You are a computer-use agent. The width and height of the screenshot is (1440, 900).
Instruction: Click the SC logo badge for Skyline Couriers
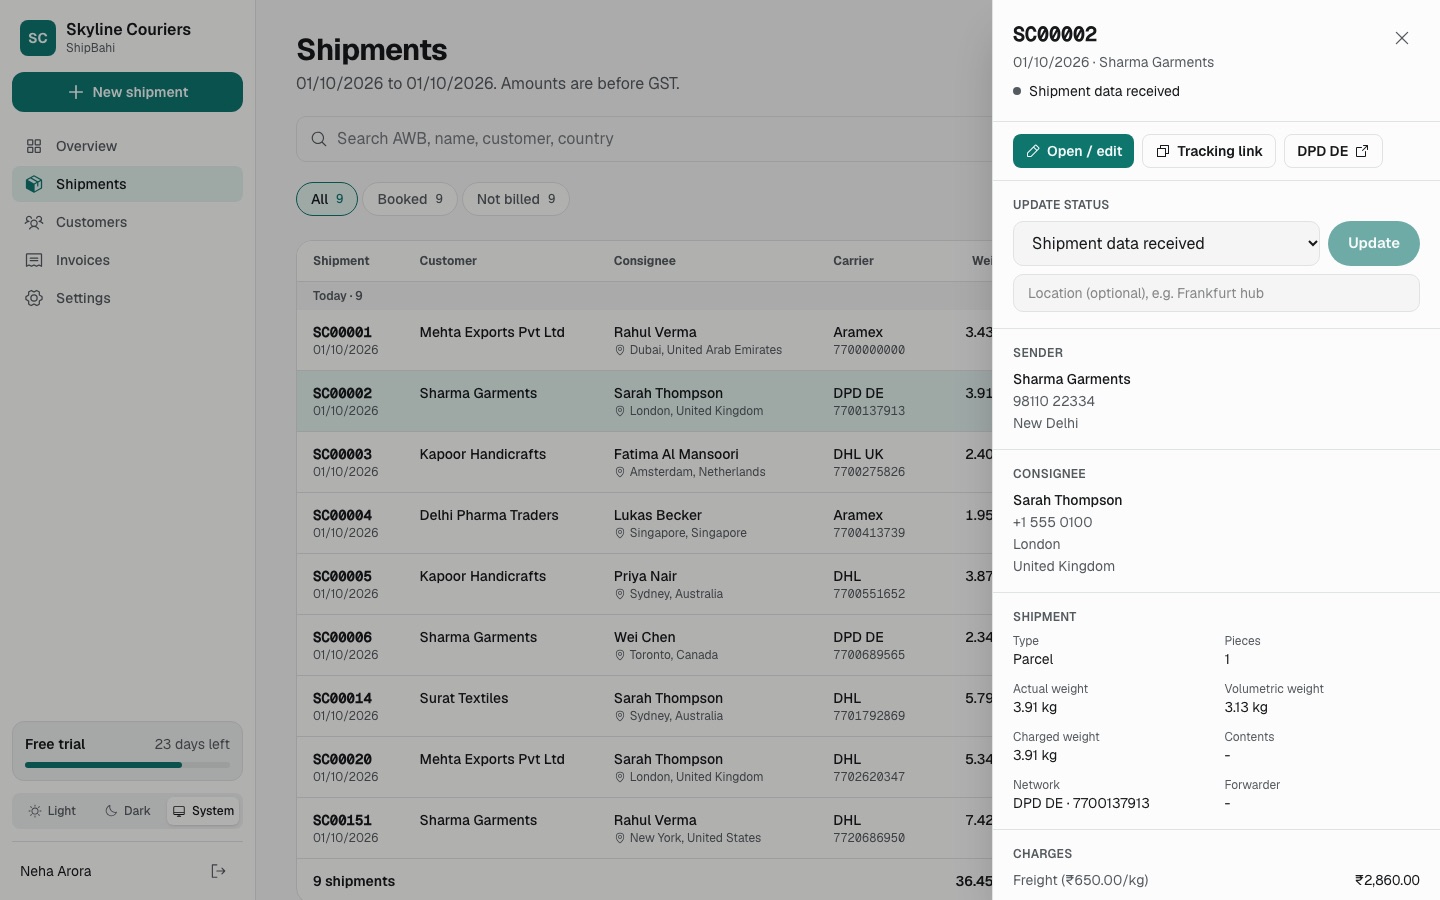[38, 38]
